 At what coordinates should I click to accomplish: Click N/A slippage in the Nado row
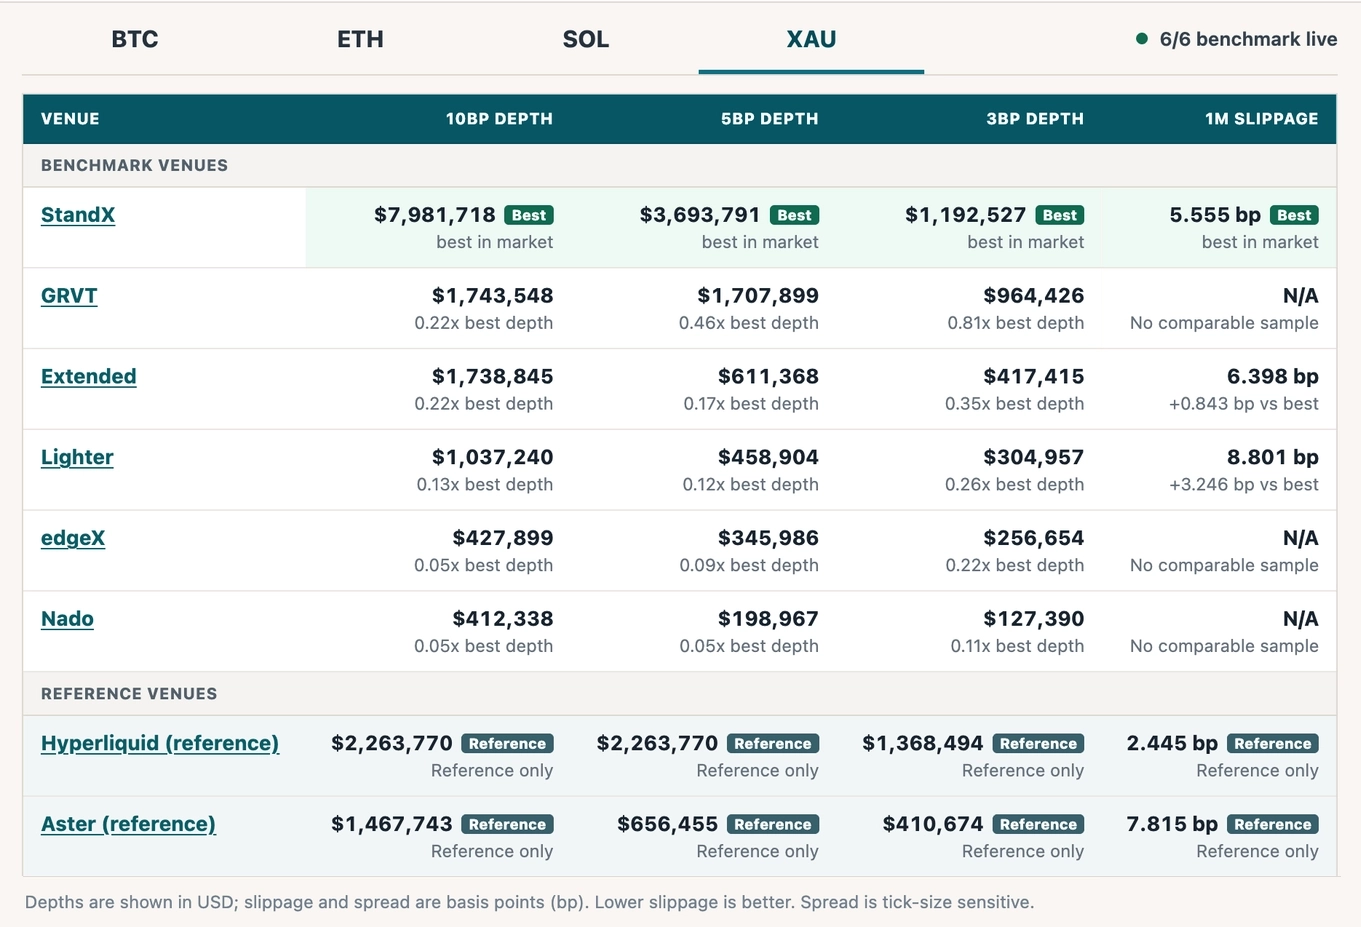click(1300, 619)
